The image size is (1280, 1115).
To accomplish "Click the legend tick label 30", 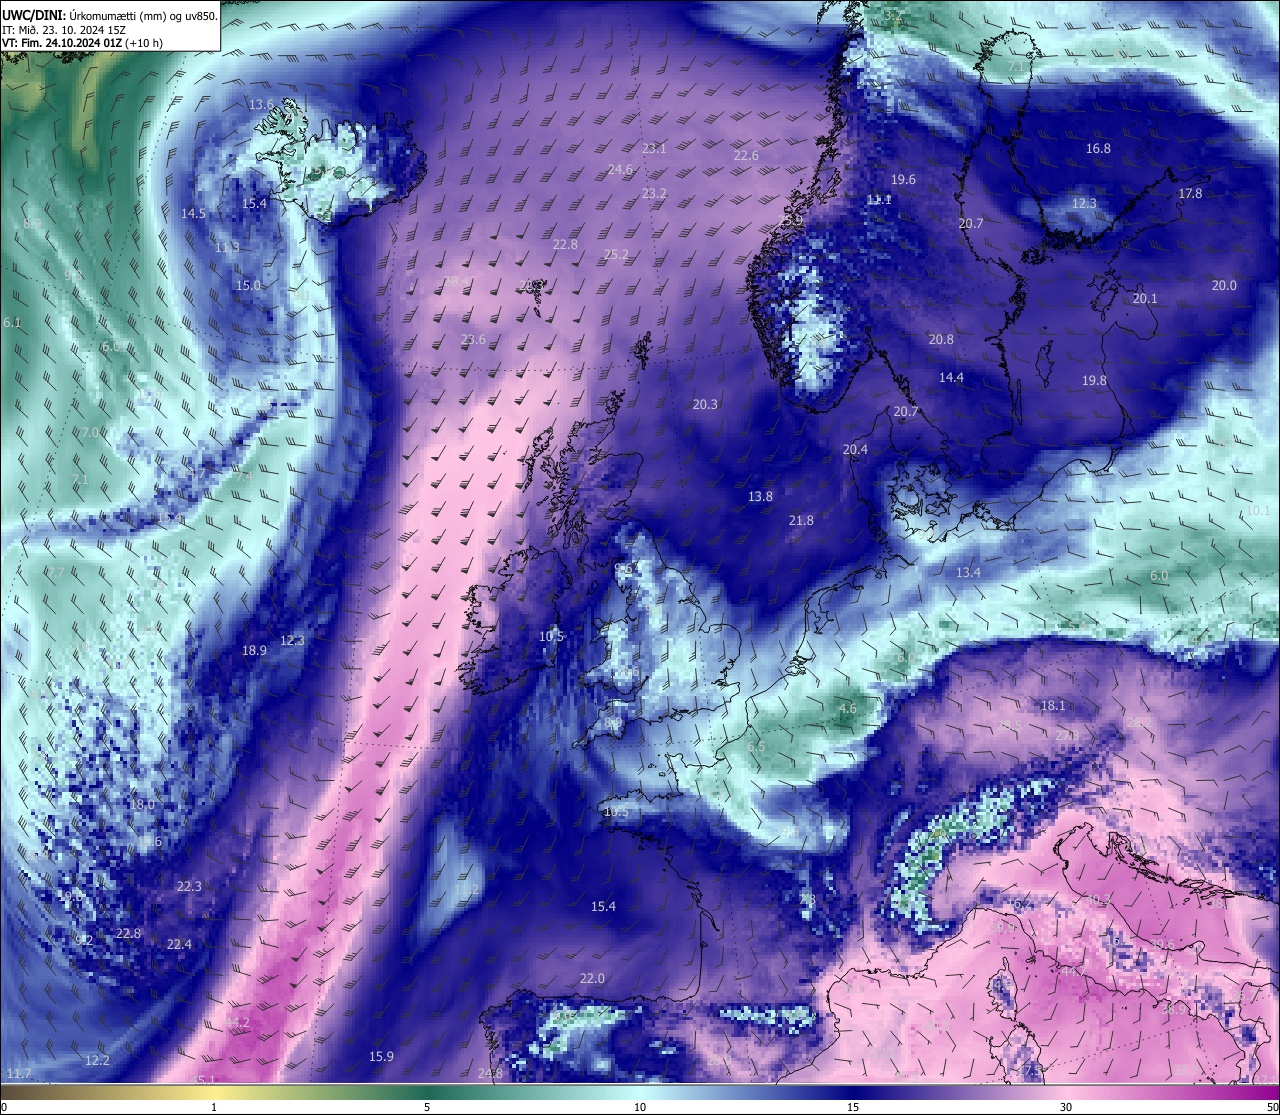I will (x=1066, y=1107).
